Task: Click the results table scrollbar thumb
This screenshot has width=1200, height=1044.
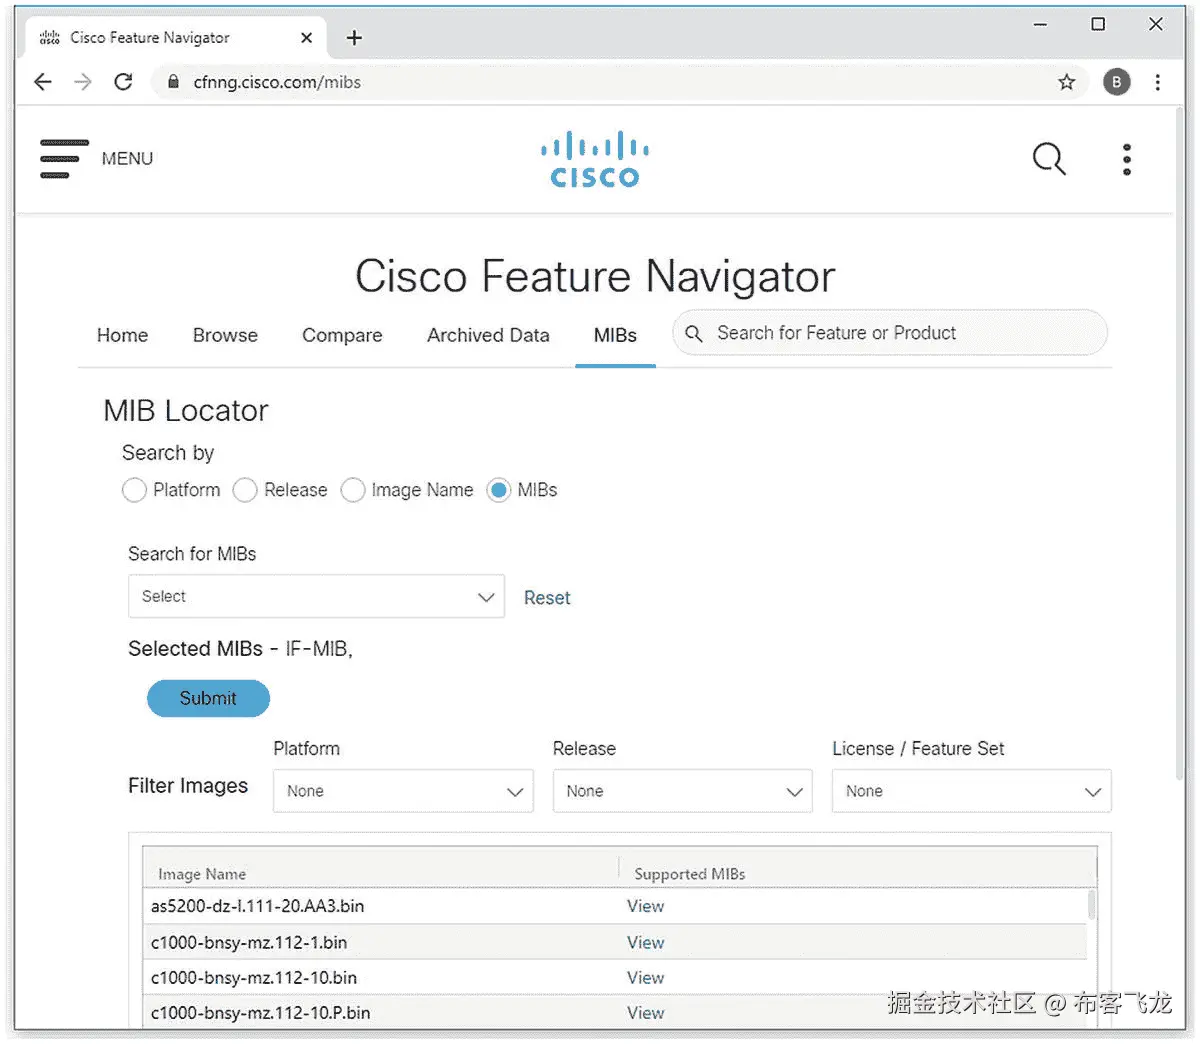Action: click(1091, 905)
